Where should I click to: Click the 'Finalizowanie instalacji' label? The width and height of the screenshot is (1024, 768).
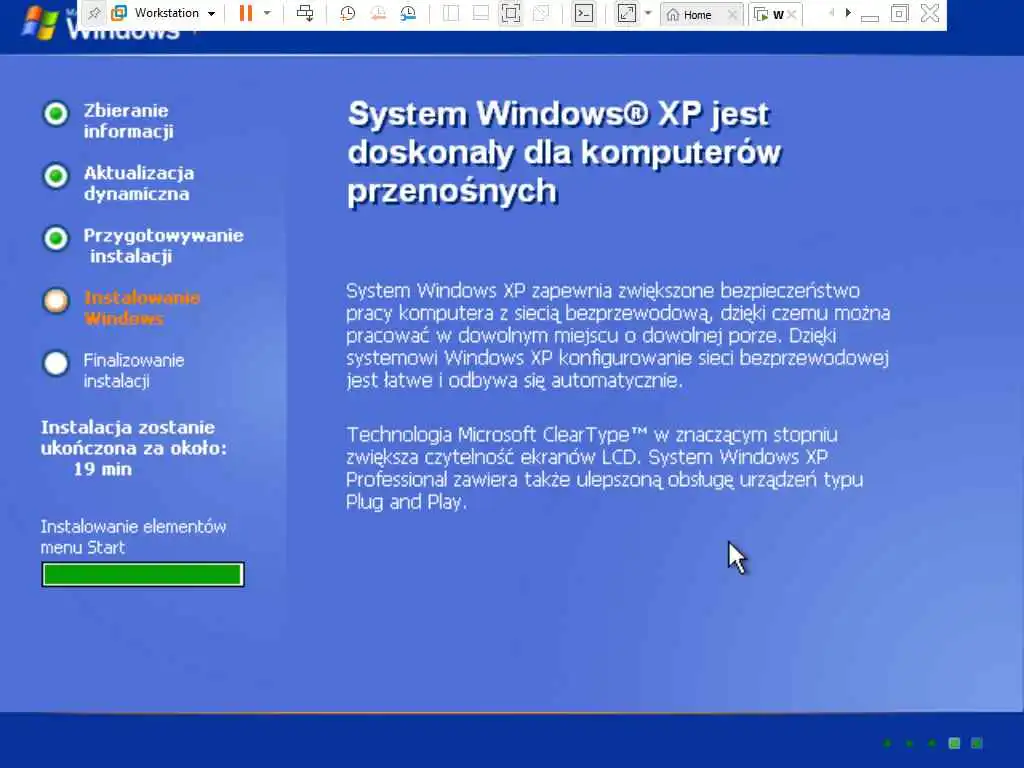coord(134,370)
